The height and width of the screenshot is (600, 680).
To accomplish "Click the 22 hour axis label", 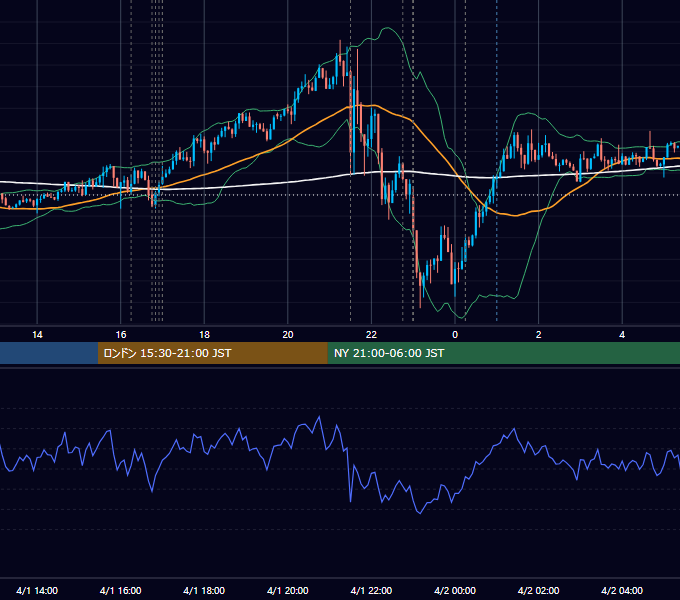I will tap(371, 335).
